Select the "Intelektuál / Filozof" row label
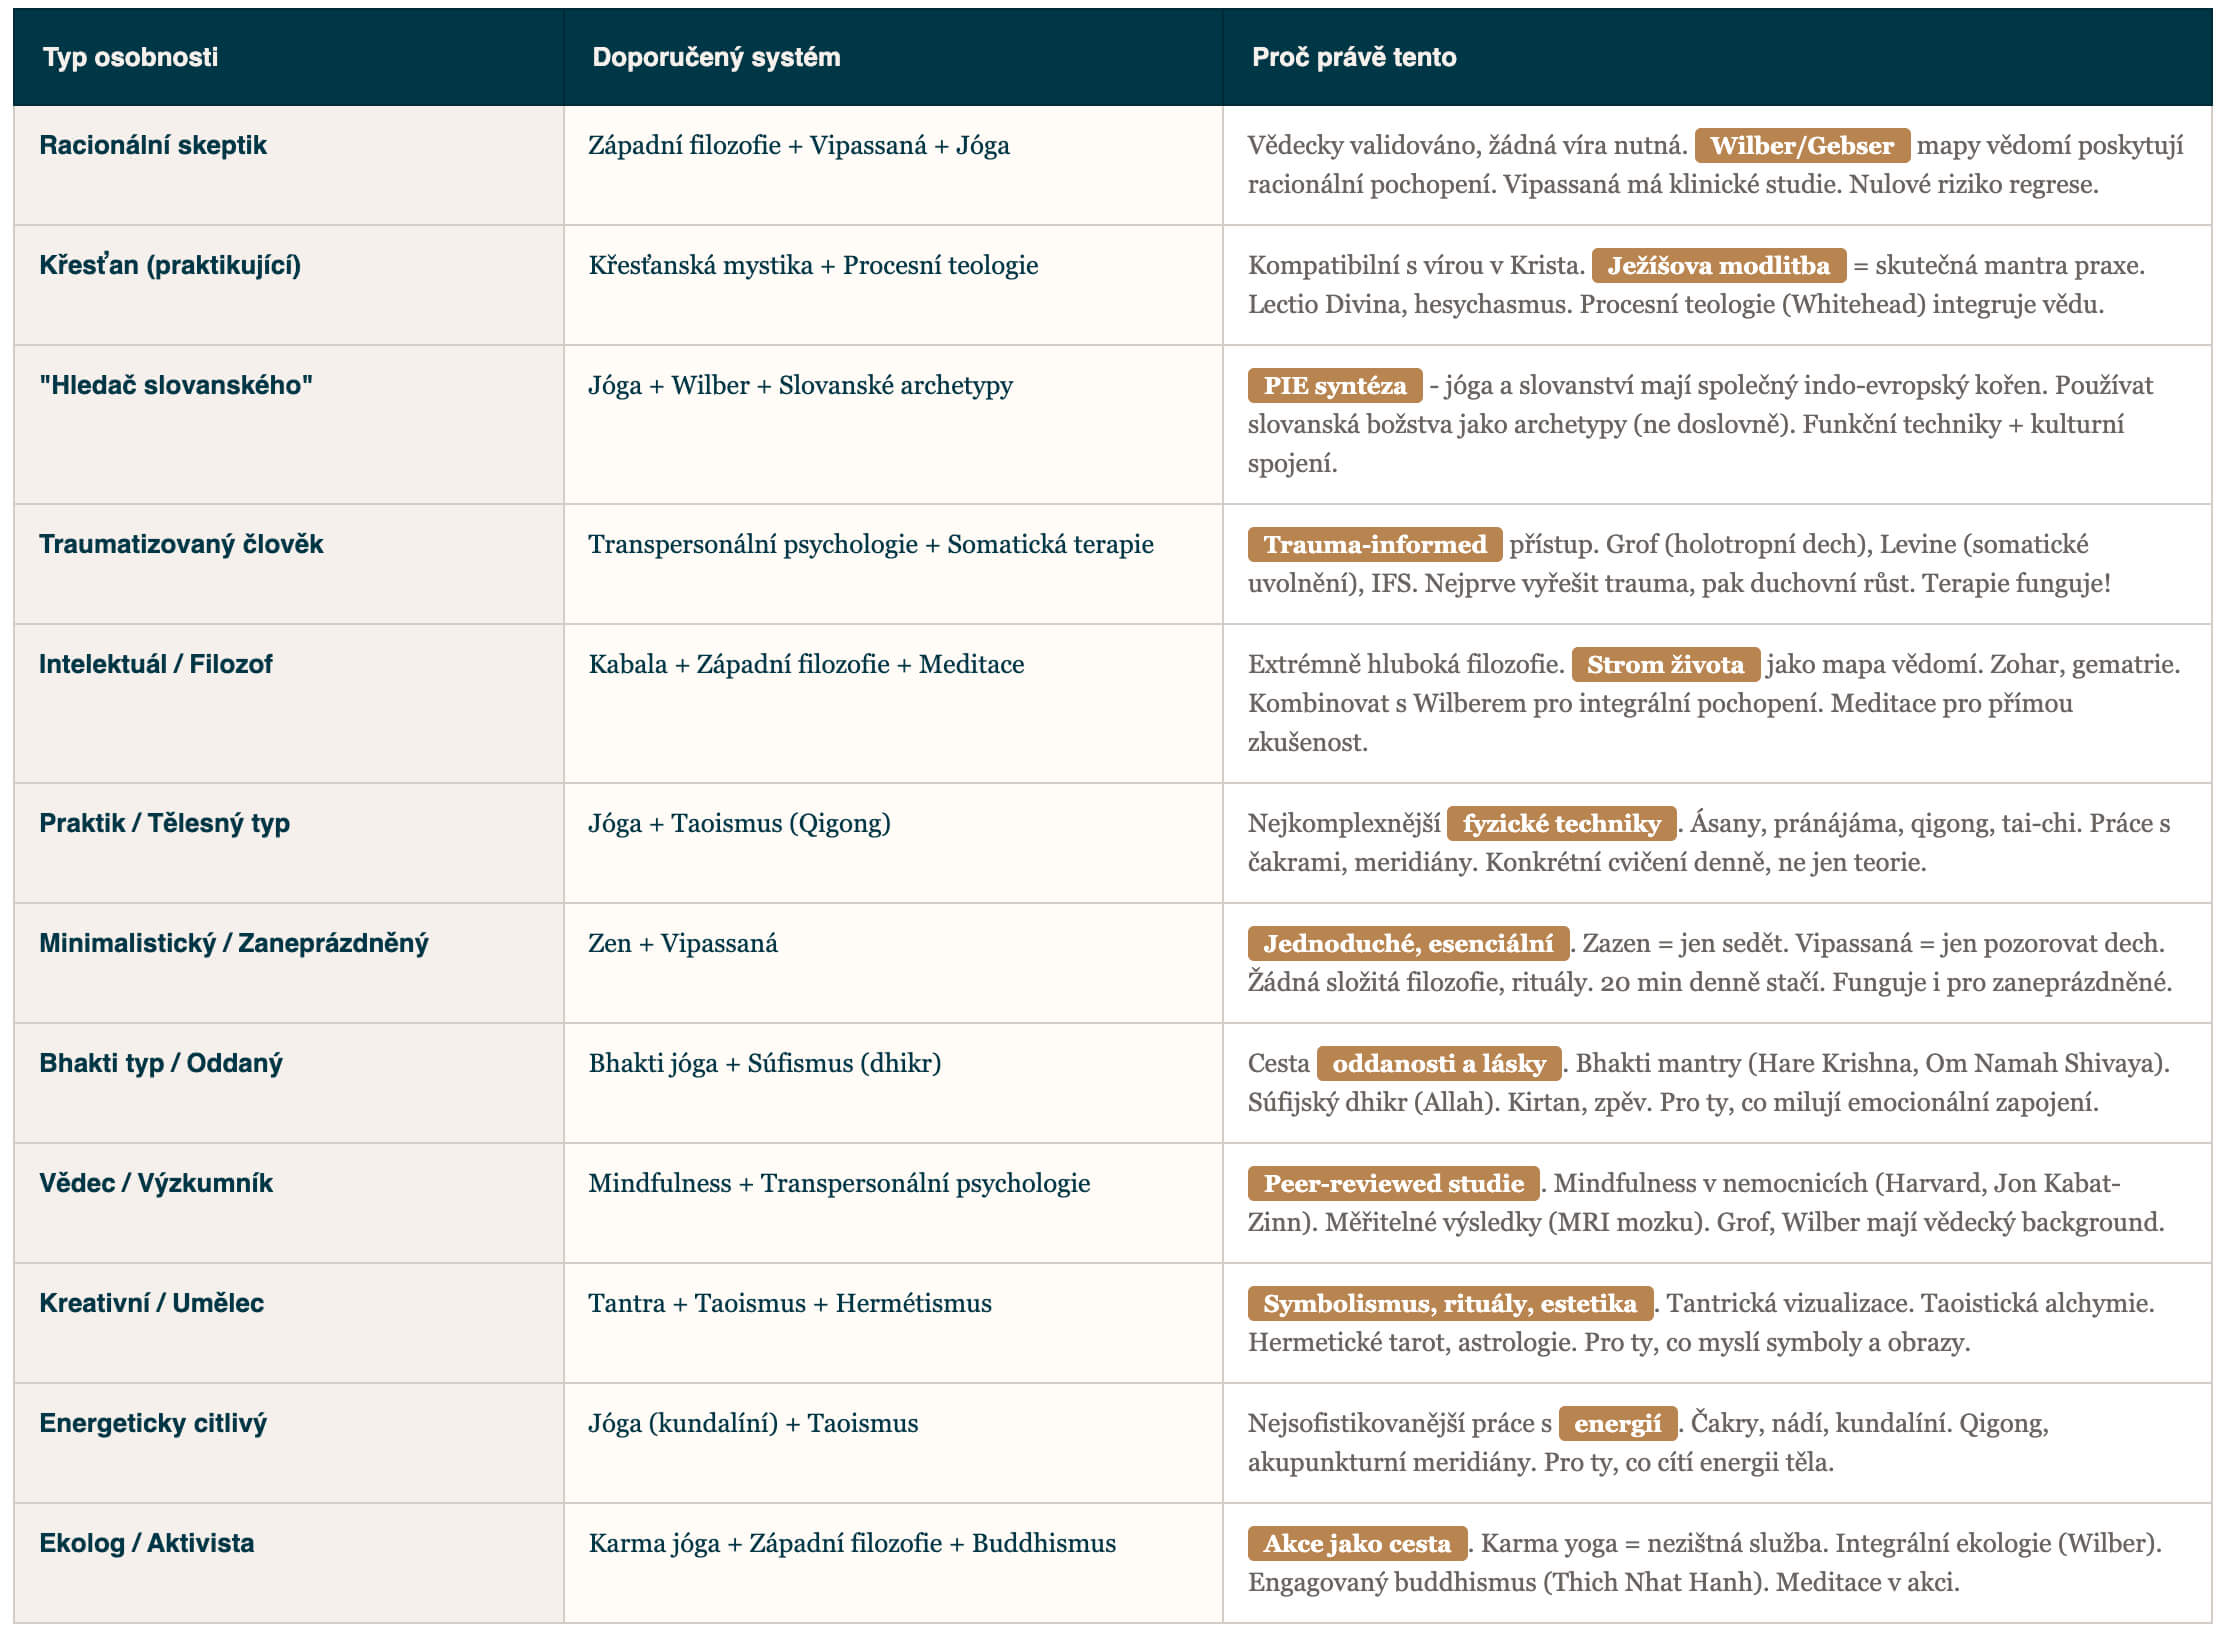 155,665
